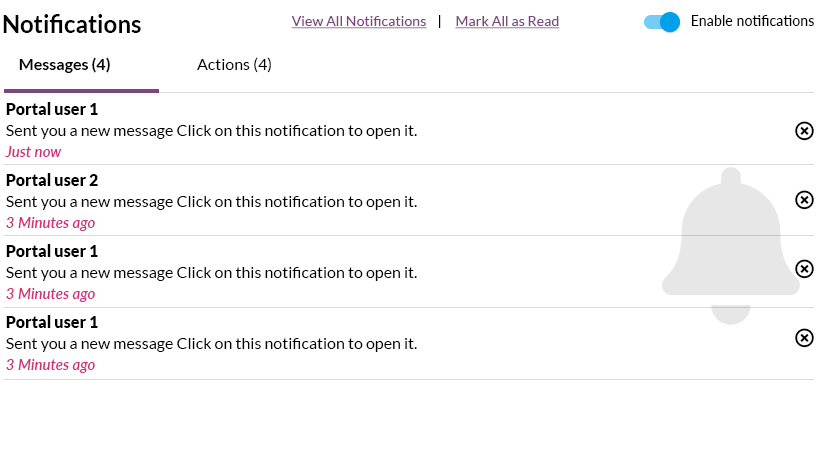The width and height of the screenshot is (821, 456).
Task: Dismiss the Portal user 2 notification
Action: click(804, 200)
